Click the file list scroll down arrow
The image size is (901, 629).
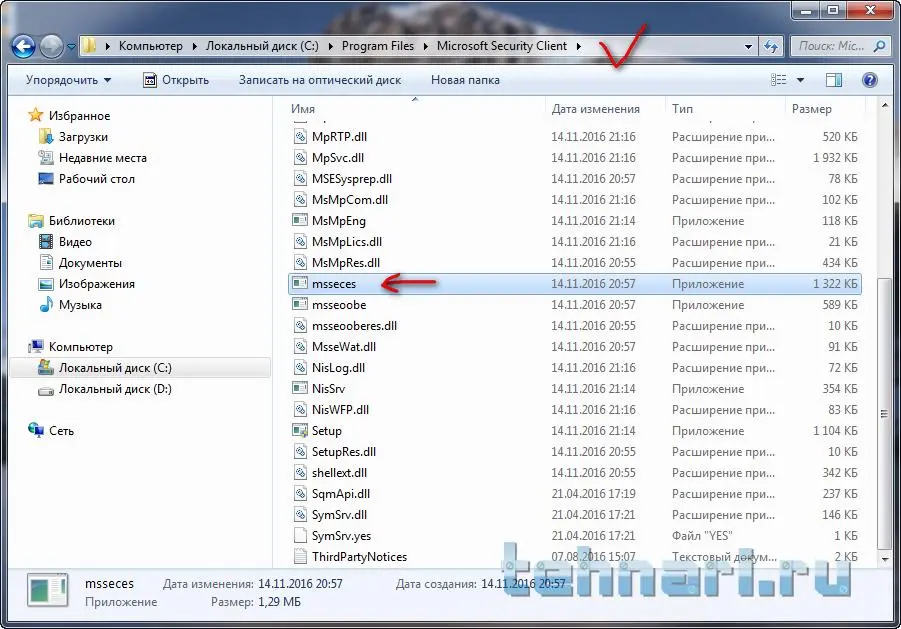[x=884, y=559]
